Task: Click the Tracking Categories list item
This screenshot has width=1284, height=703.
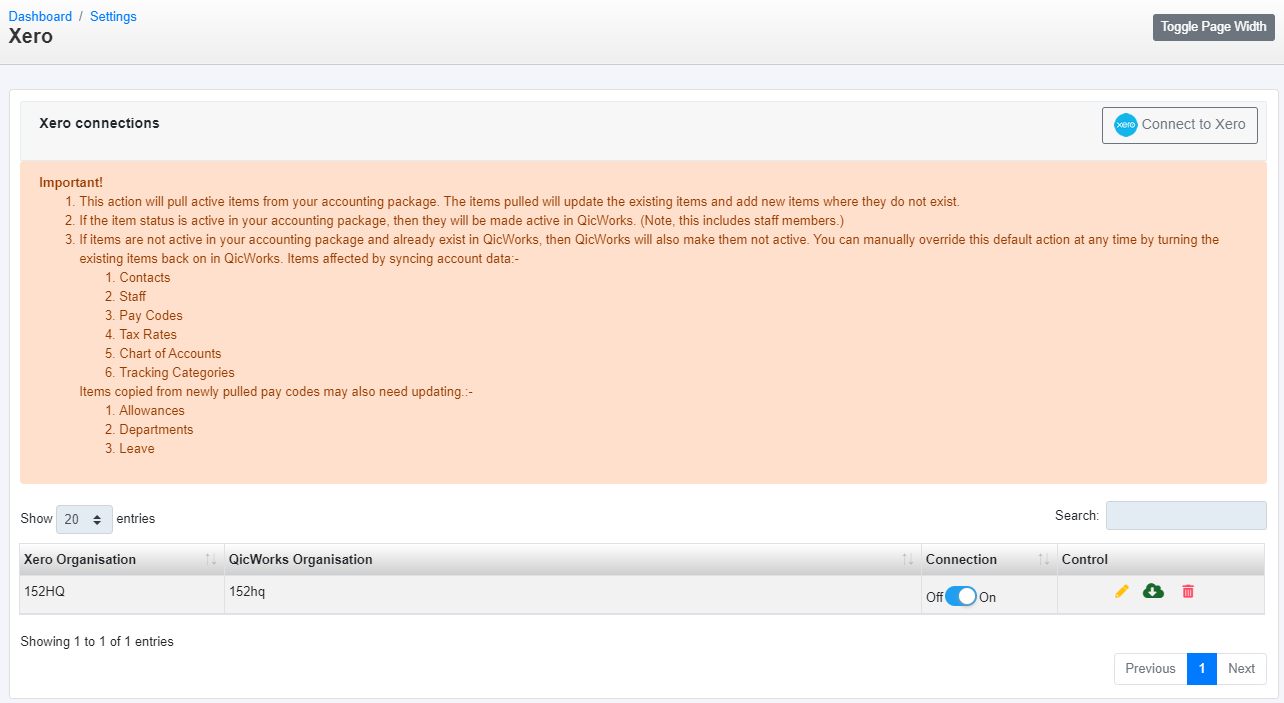Action: 177,372
